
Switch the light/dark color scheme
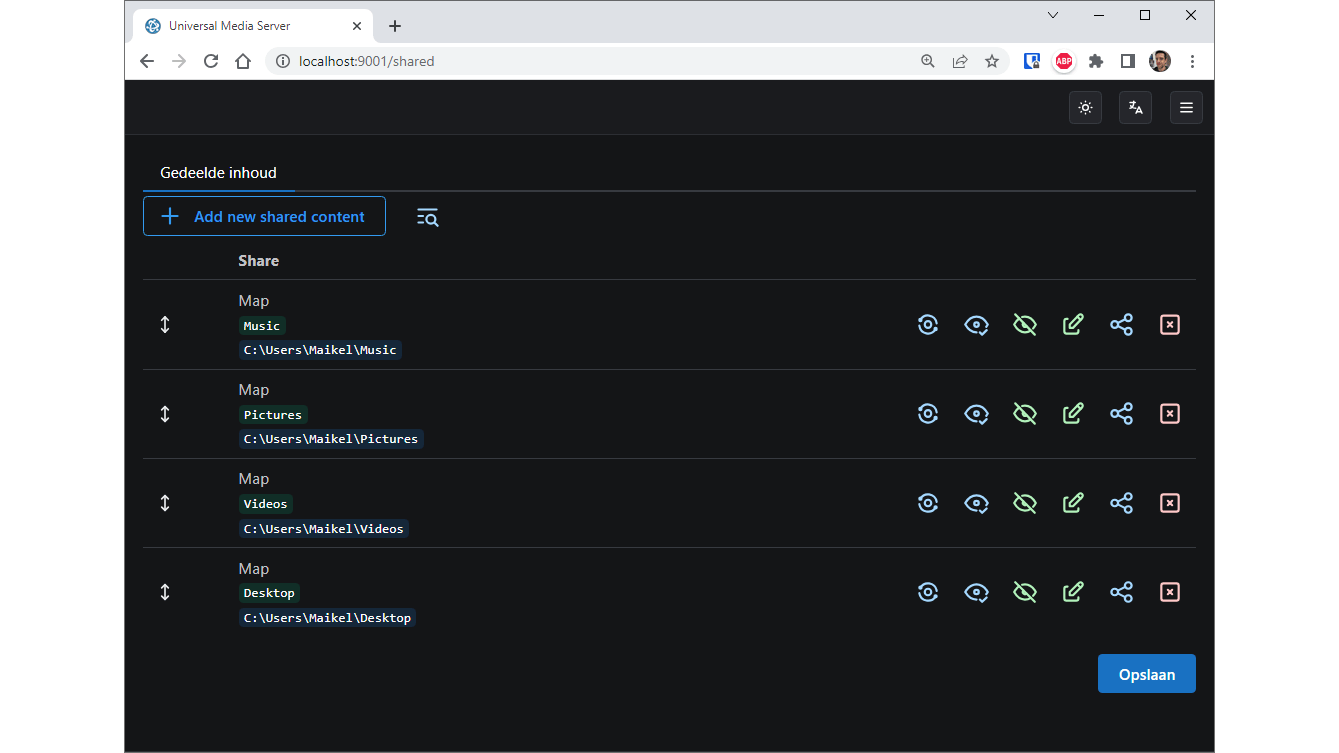tap(1085, 108)
